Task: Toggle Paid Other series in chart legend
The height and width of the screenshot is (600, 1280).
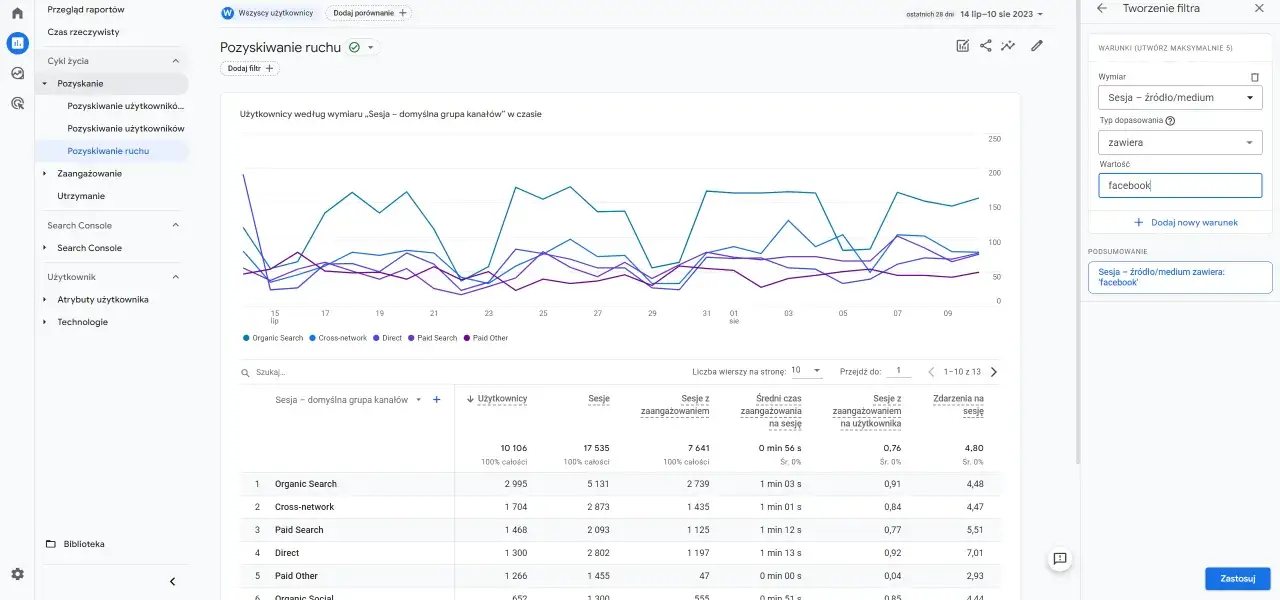Action: pyautogui.click(x=485, y=338)
